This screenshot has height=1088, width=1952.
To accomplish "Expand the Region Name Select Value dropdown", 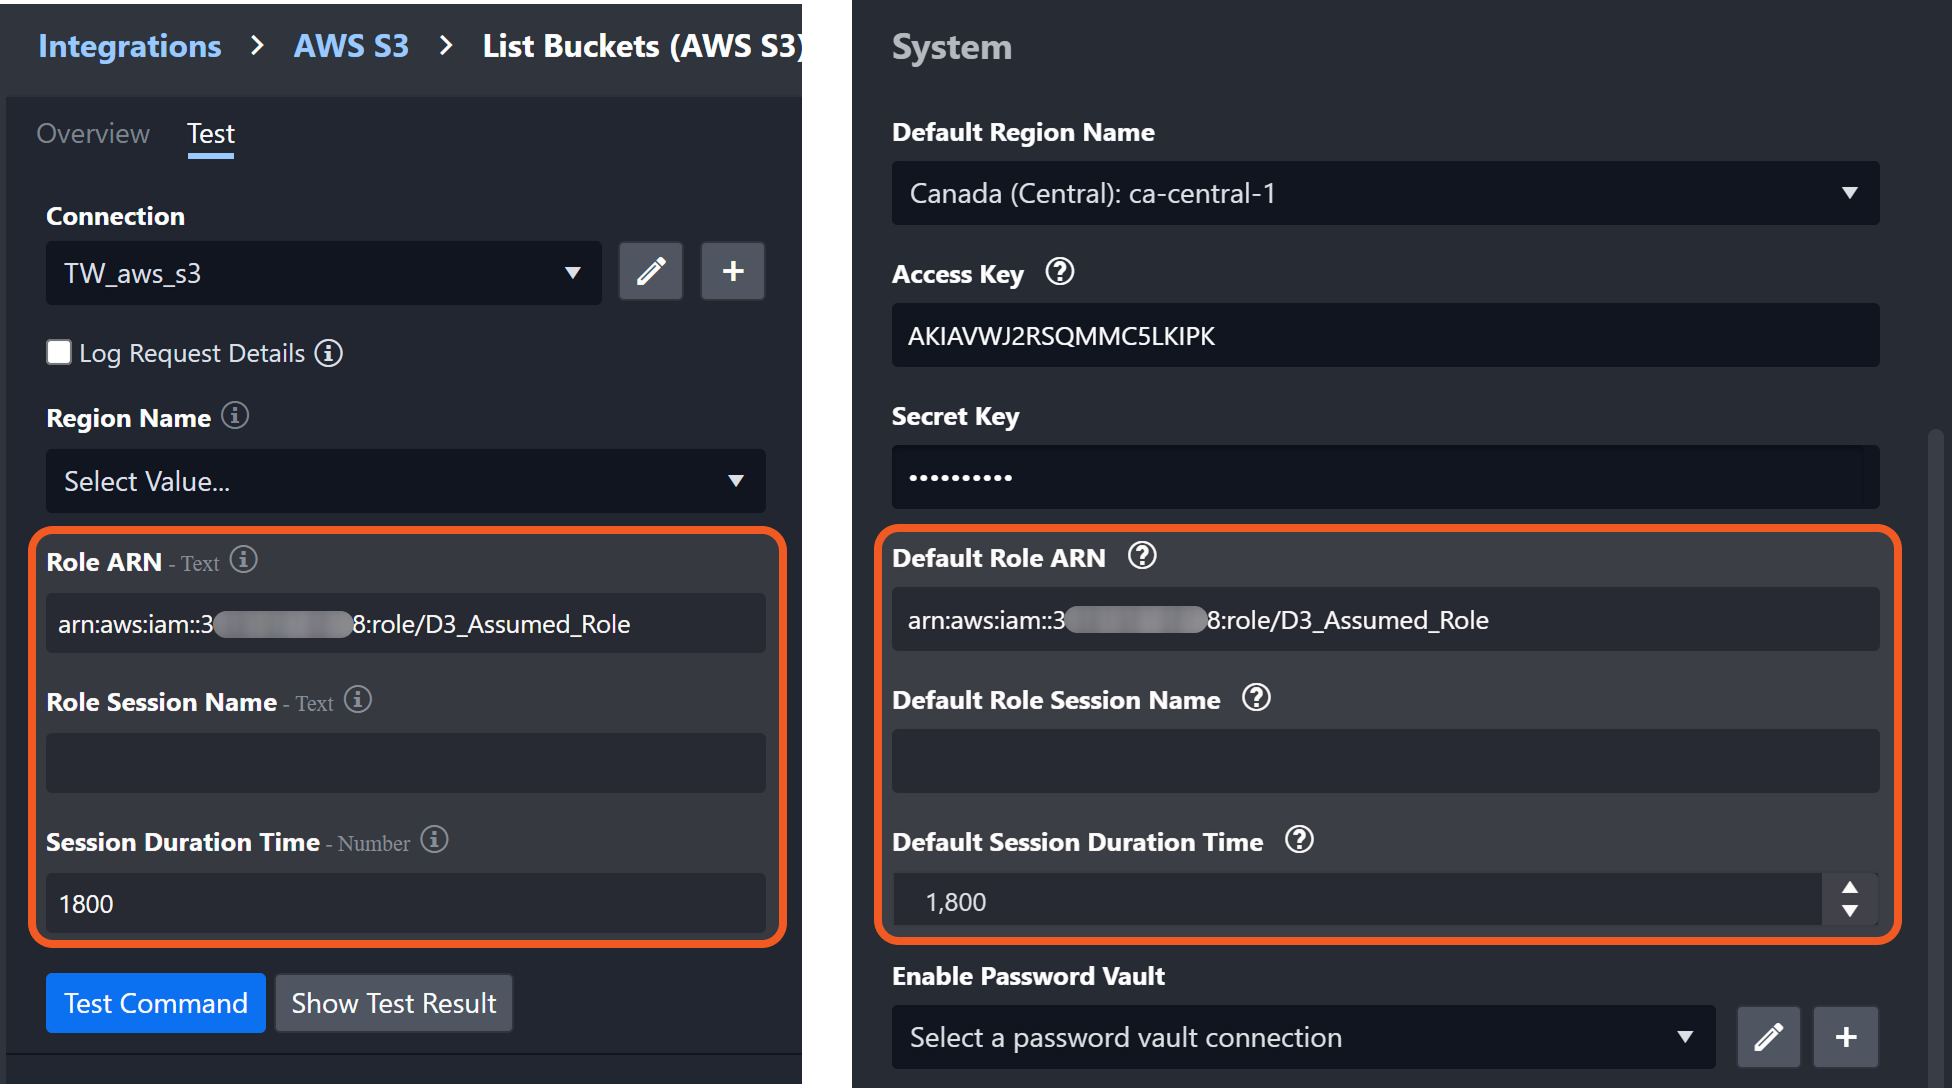I will [405, 481].
